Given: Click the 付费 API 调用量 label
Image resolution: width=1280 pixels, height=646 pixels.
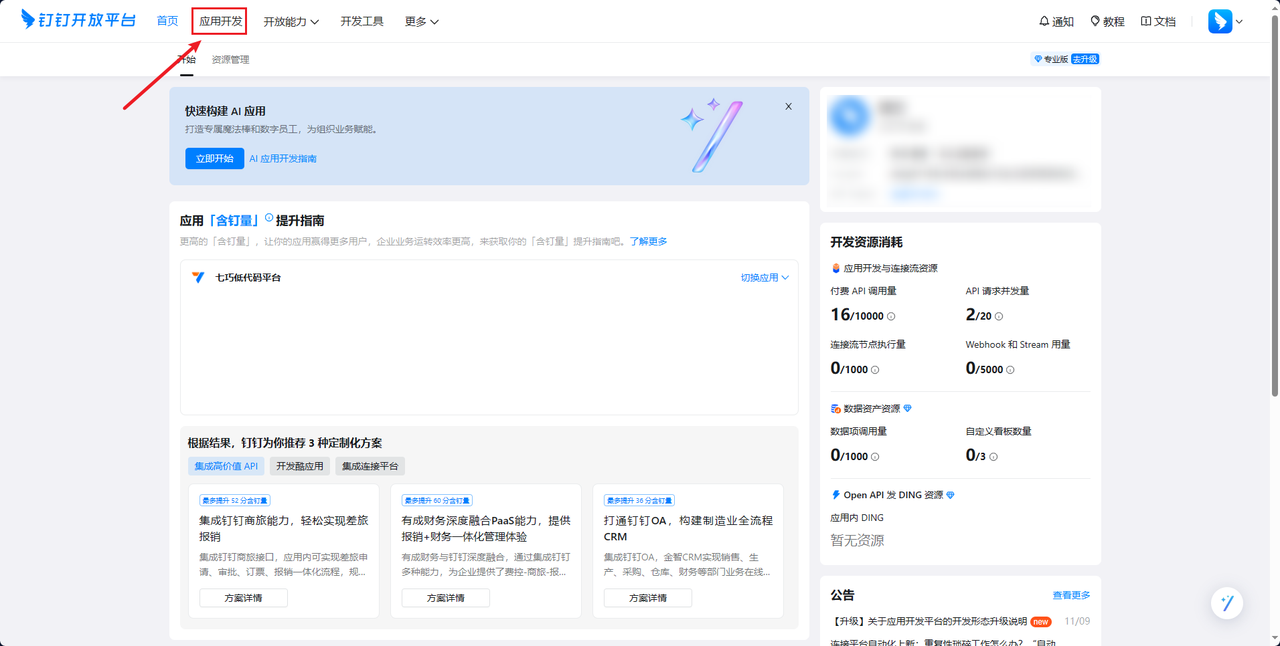Looking at the screenshot, I should (x=863, y=291).
